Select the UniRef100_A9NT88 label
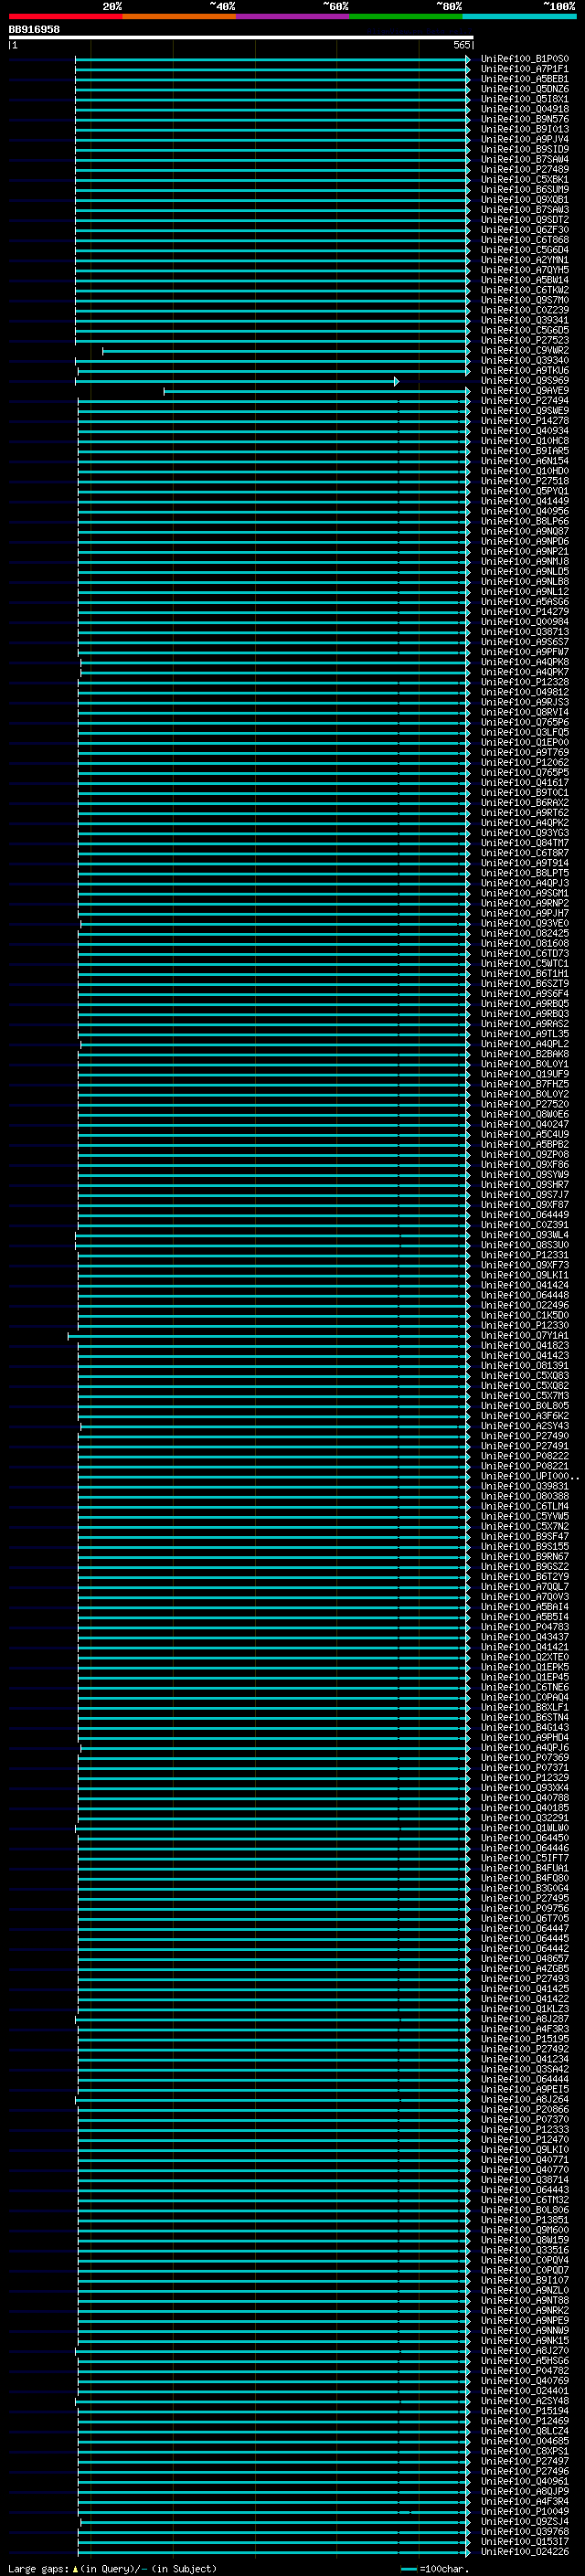 [525, 2300]
